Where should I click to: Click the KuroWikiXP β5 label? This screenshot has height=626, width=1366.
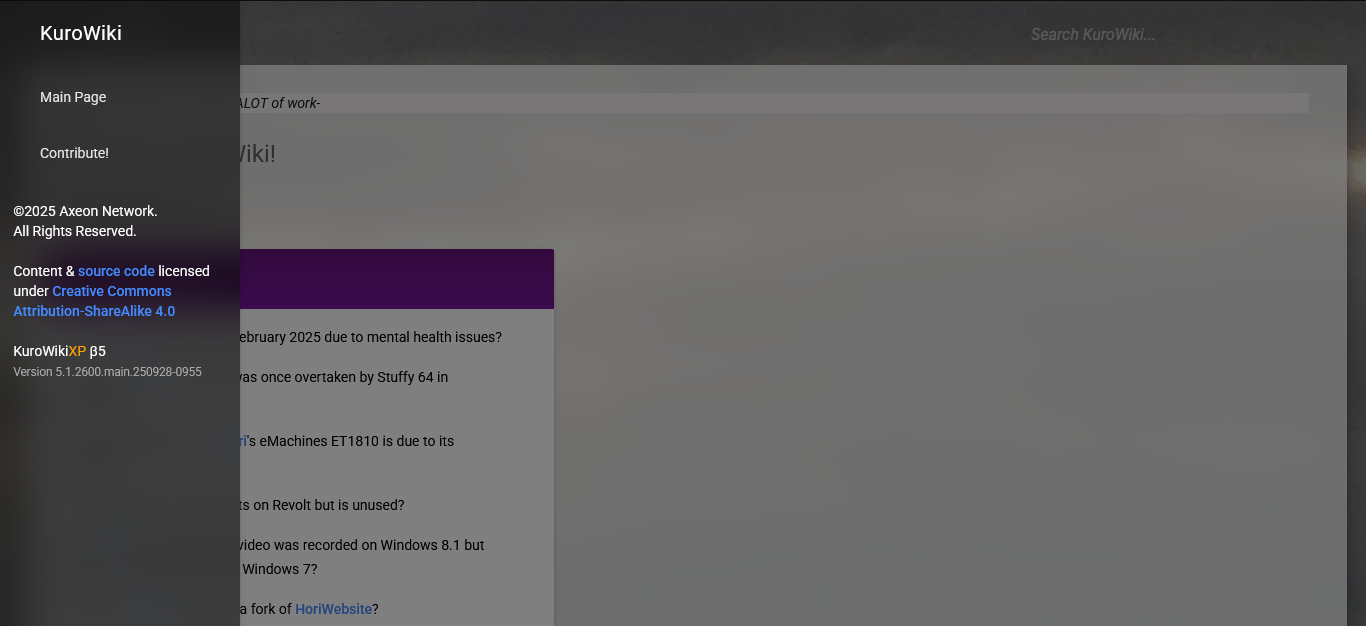(x=59, y=351)
